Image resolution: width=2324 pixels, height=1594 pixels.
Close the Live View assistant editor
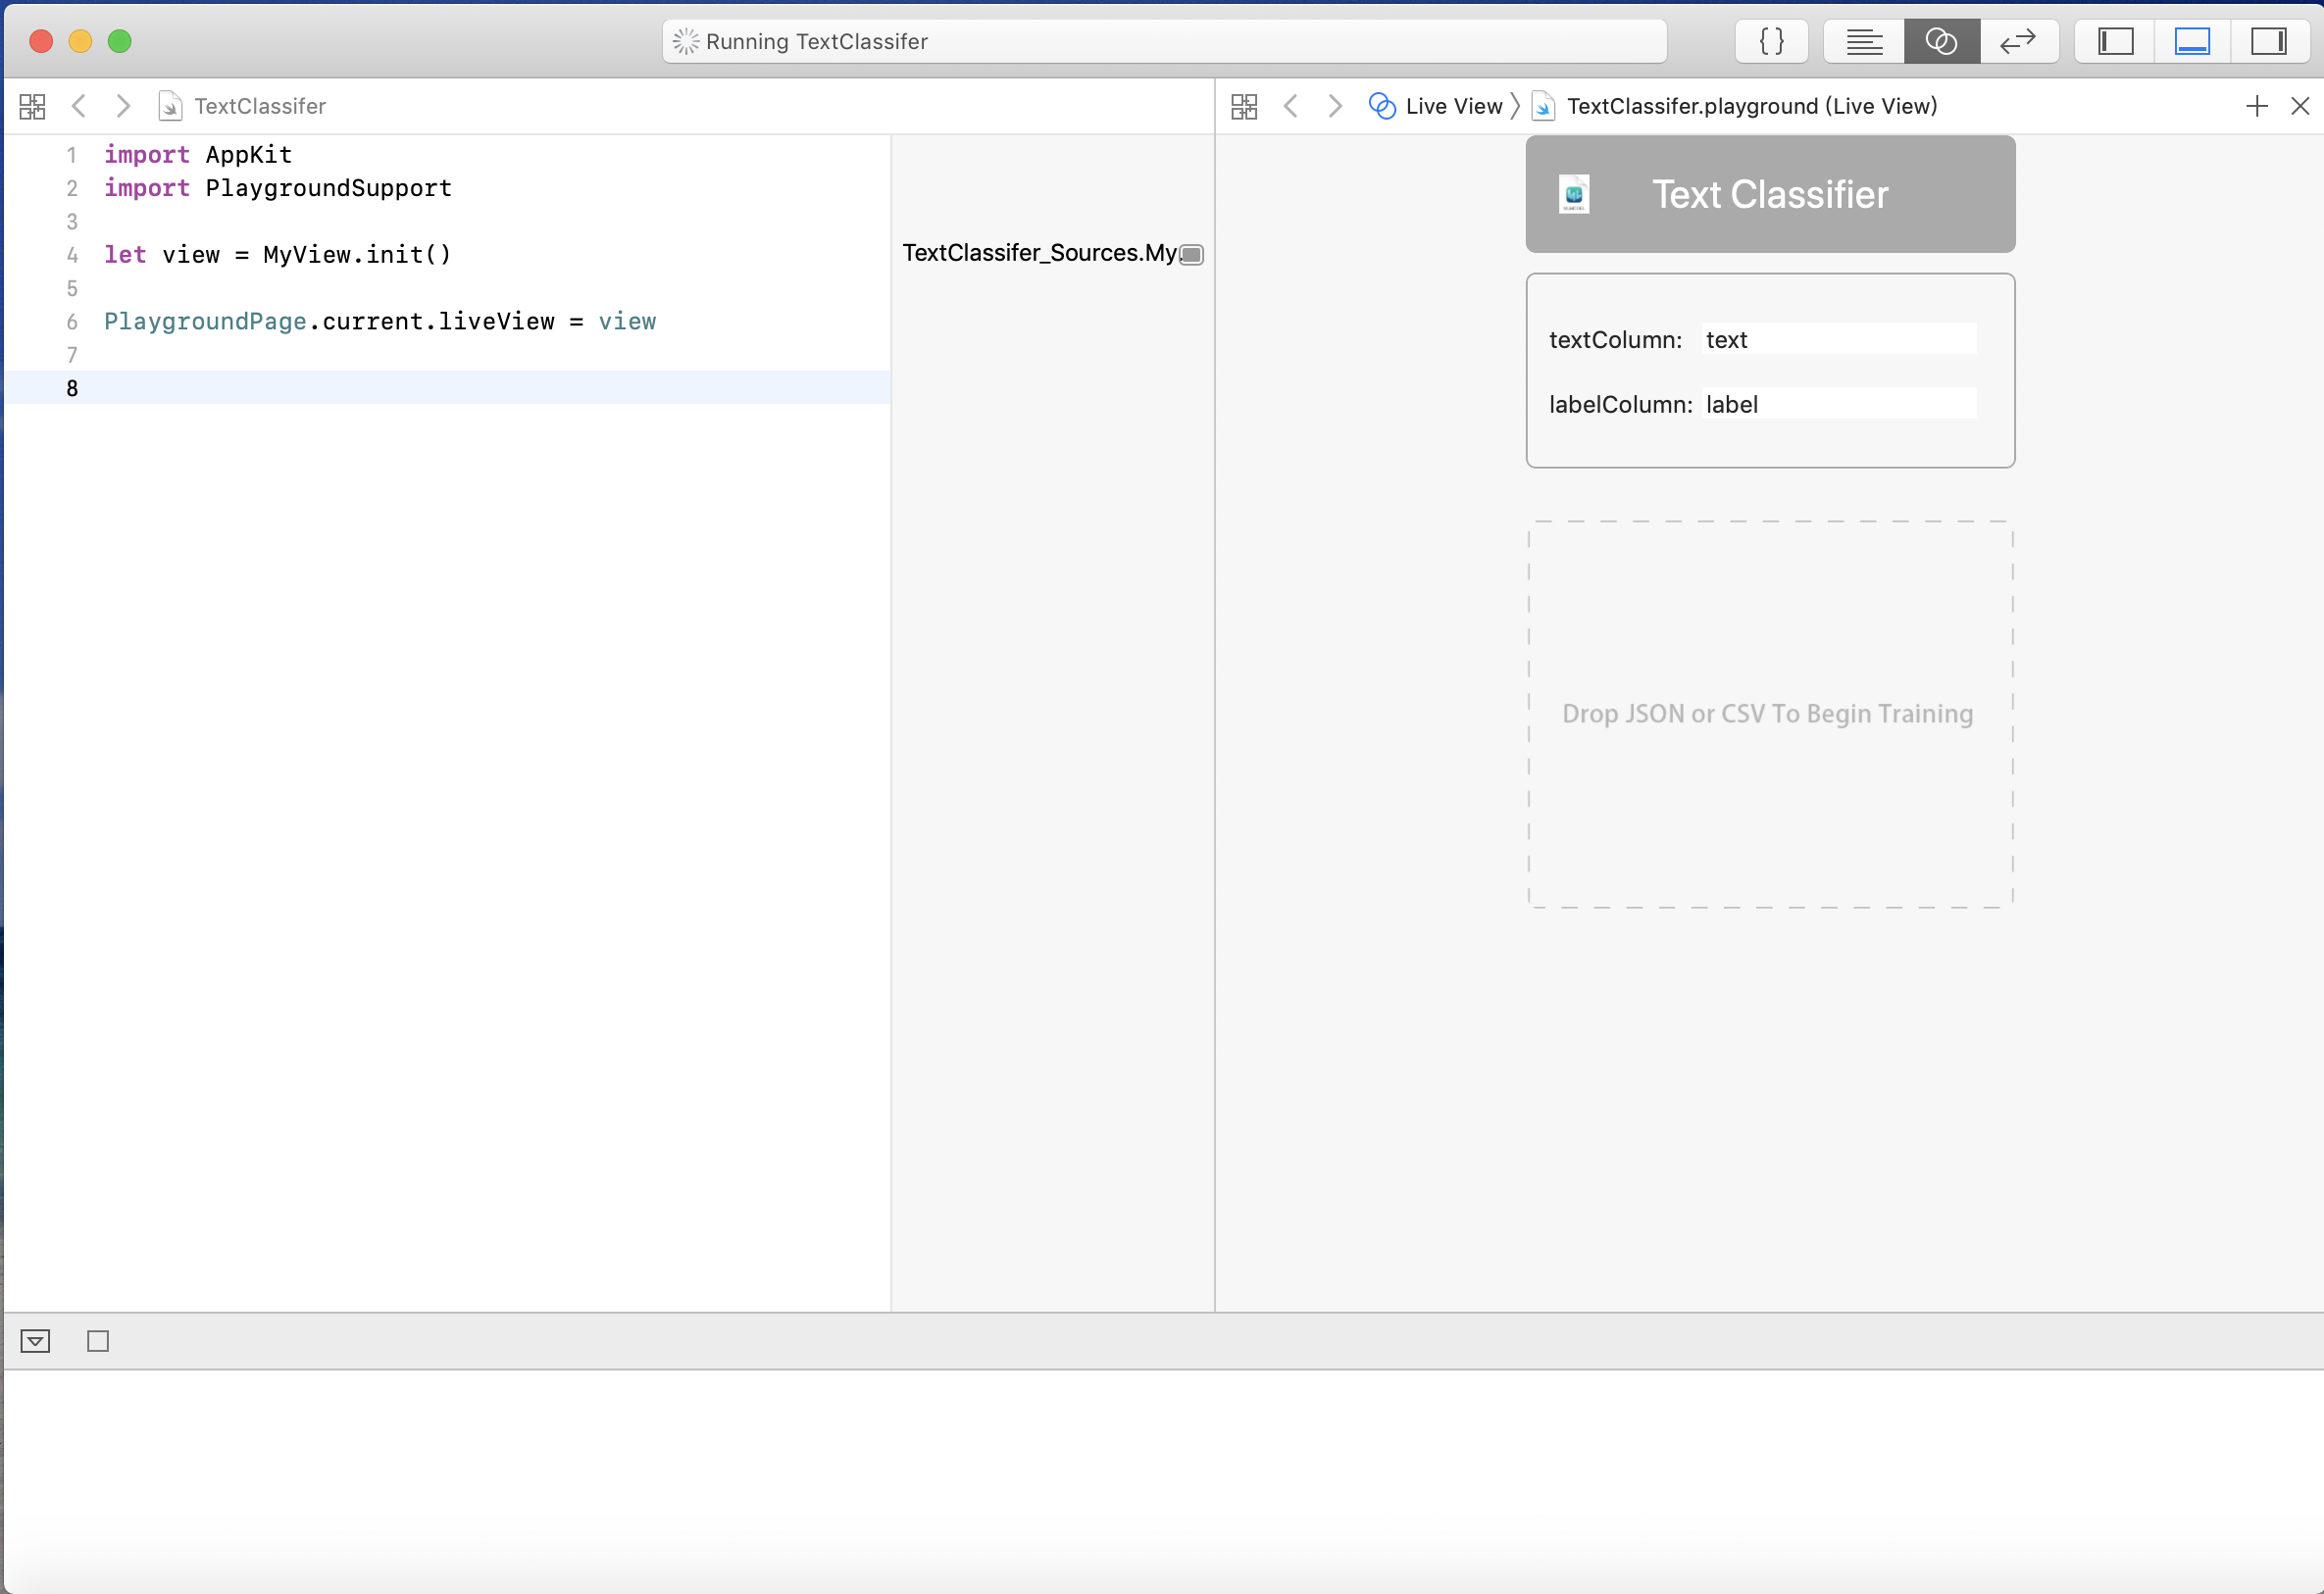click(x=2300, y=106)
